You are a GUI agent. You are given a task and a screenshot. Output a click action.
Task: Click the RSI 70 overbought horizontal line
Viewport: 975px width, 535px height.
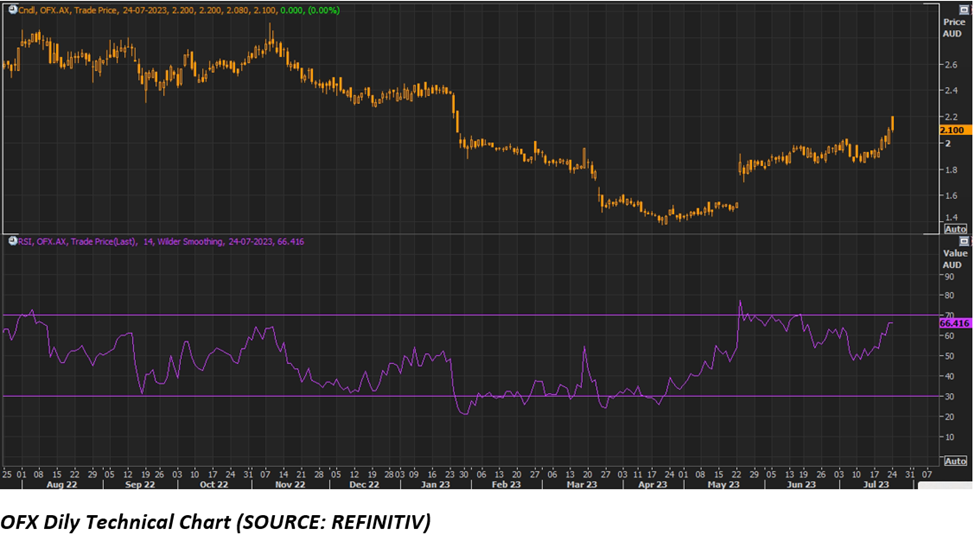400,315
